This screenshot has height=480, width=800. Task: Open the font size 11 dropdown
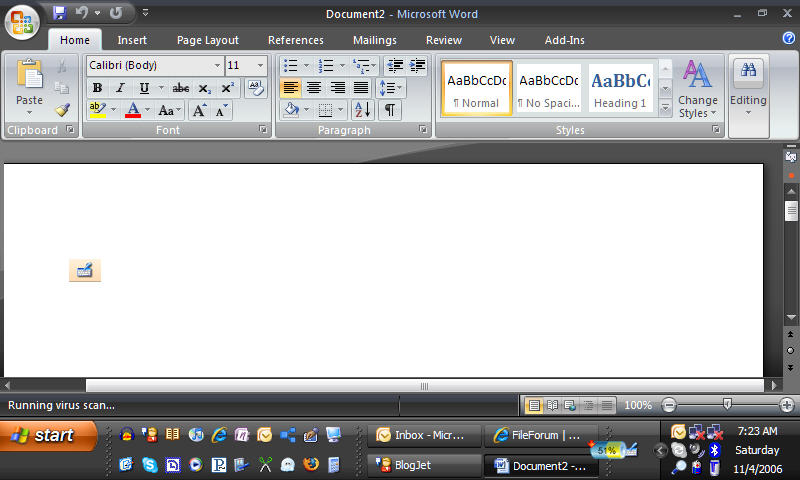tap(260, 65)
